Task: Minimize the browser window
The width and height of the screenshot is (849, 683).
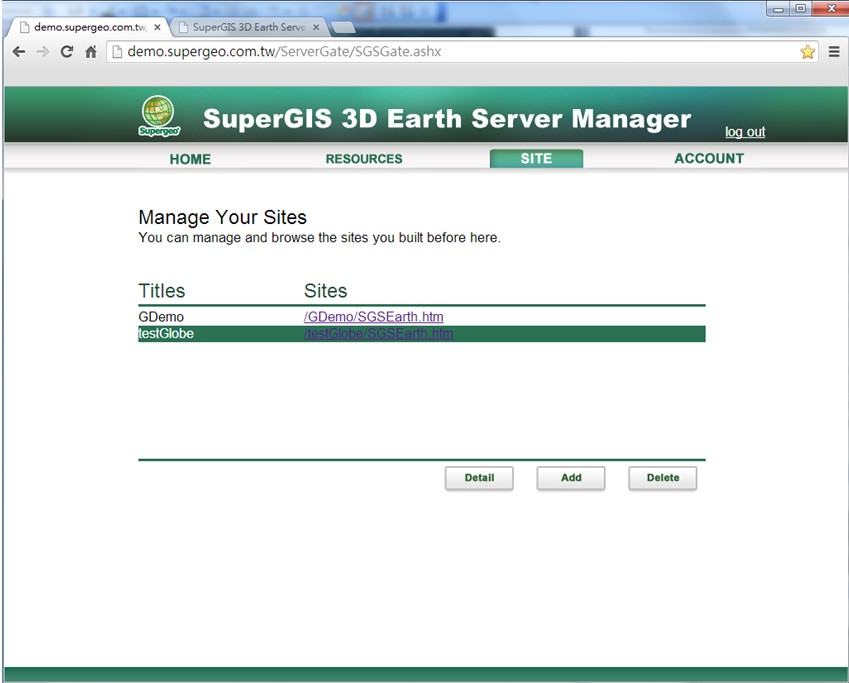Action: (x=778, y=9)
